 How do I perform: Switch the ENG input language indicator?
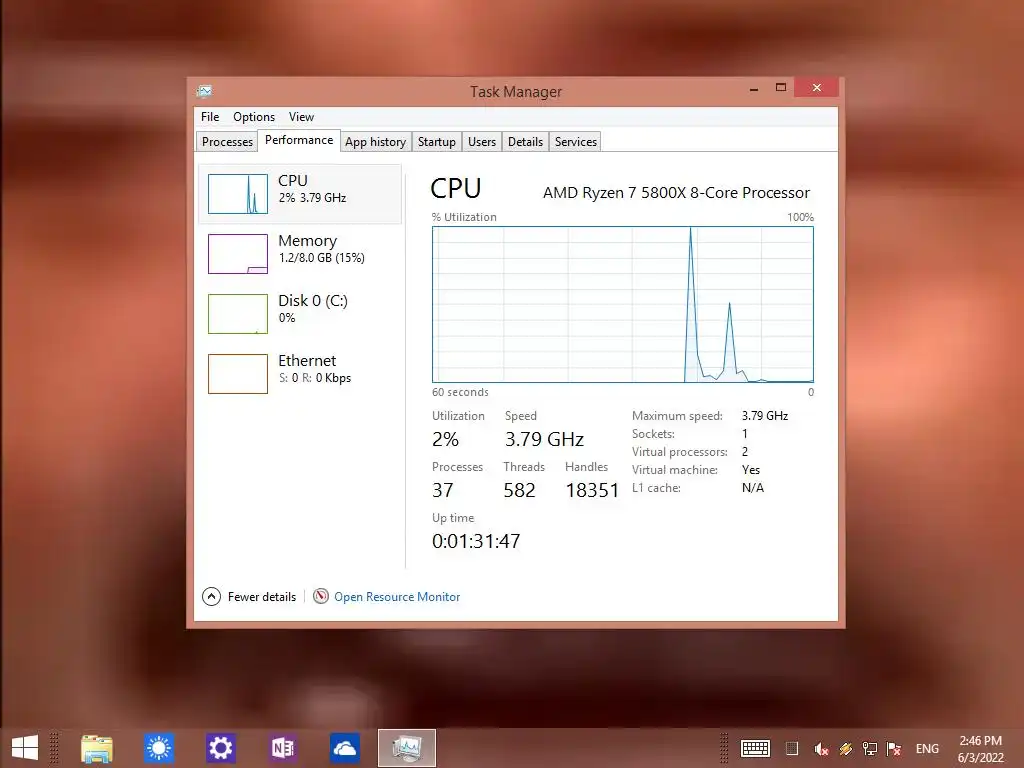click(927, 749)
